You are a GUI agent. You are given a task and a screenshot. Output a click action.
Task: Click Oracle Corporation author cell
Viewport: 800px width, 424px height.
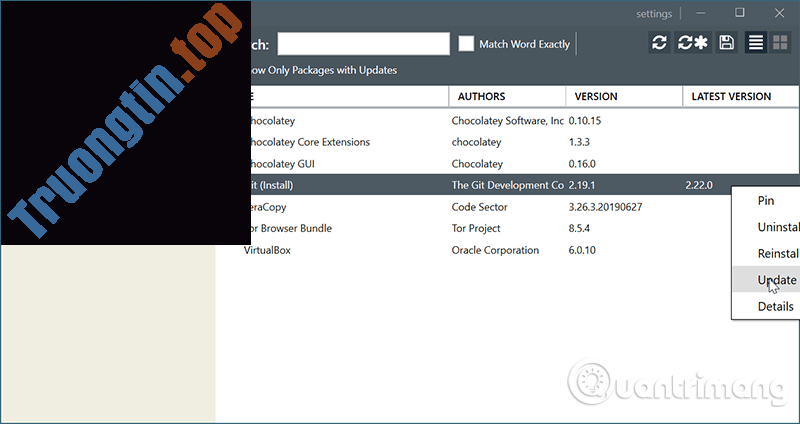495,250
